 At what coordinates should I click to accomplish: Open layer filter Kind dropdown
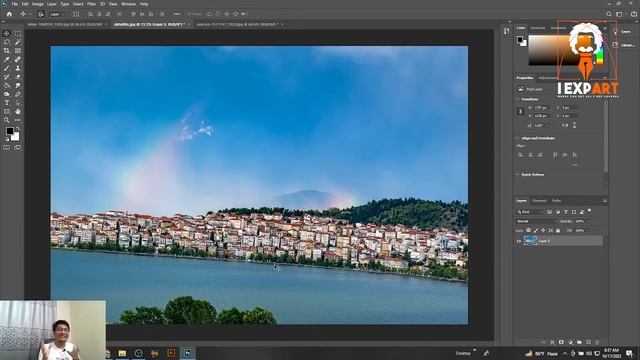(529, 212)
